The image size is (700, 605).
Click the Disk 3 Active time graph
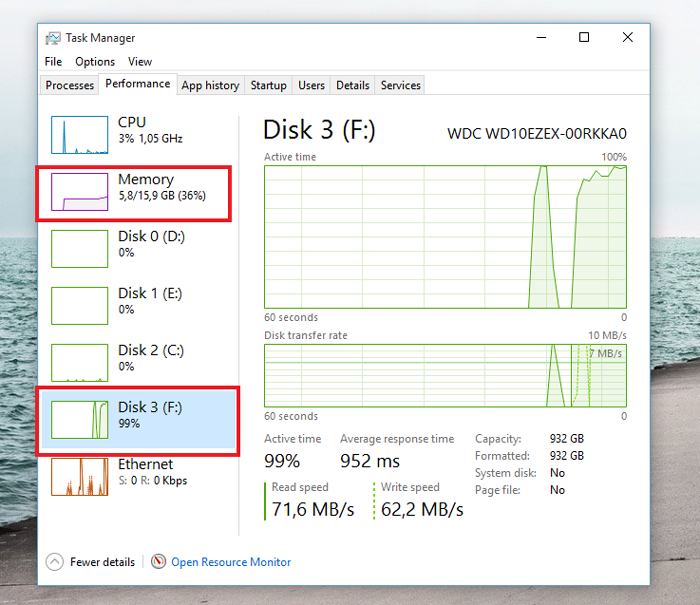point(445,237)
